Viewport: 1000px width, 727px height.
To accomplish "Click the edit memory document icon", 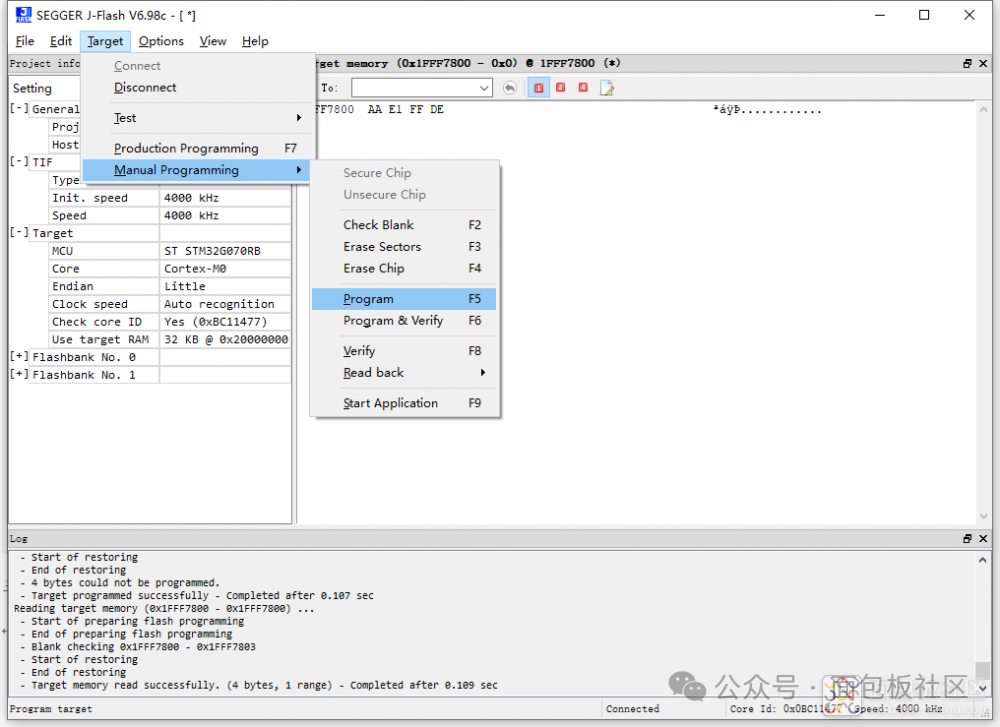I will (x=606, y=88).
